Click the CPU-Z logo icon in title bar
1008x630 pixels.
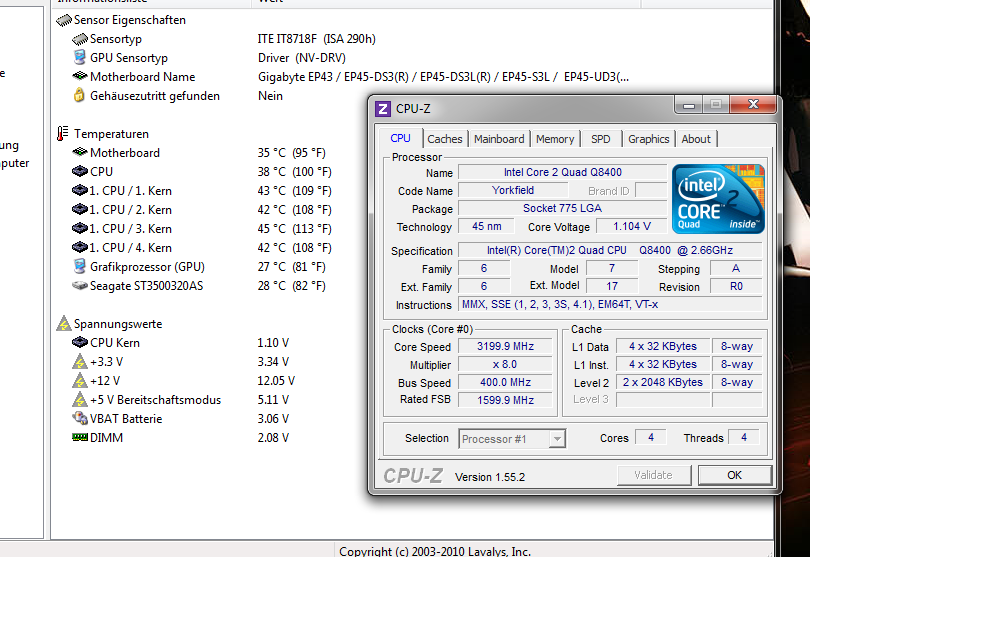point(382,109)
